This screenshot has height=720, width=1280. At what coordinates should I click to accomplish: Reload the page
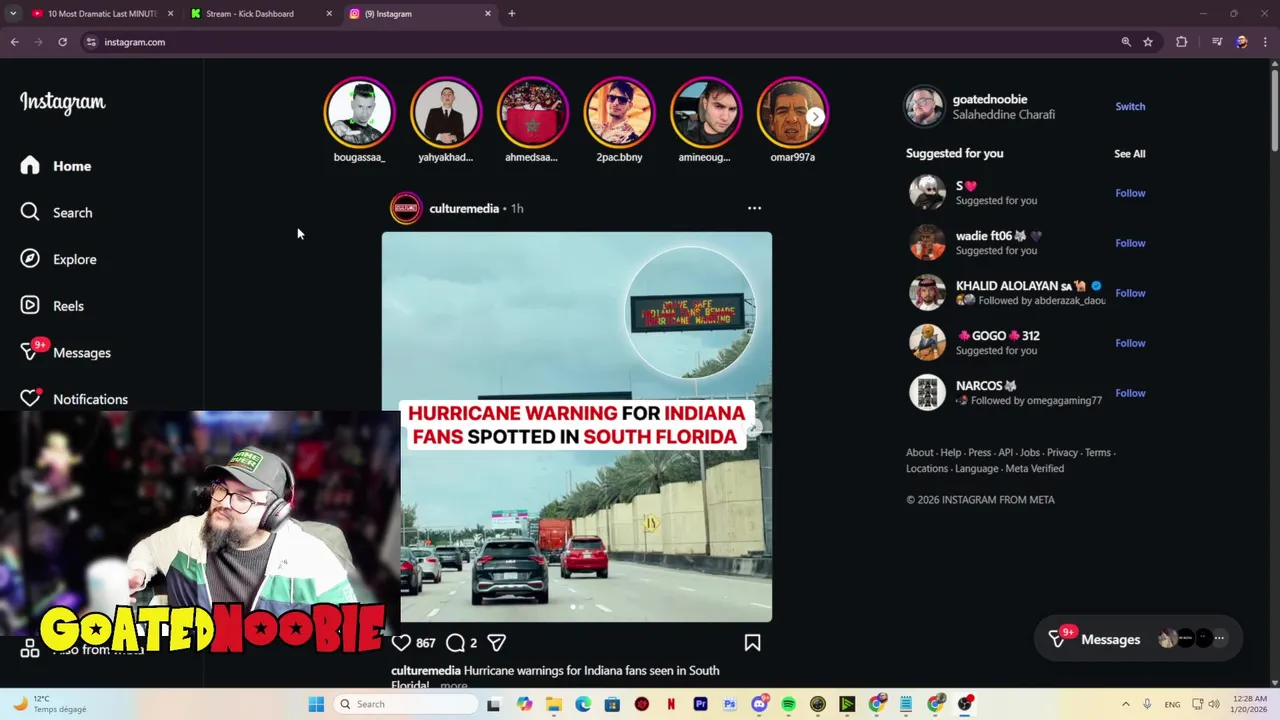(62, 42)
